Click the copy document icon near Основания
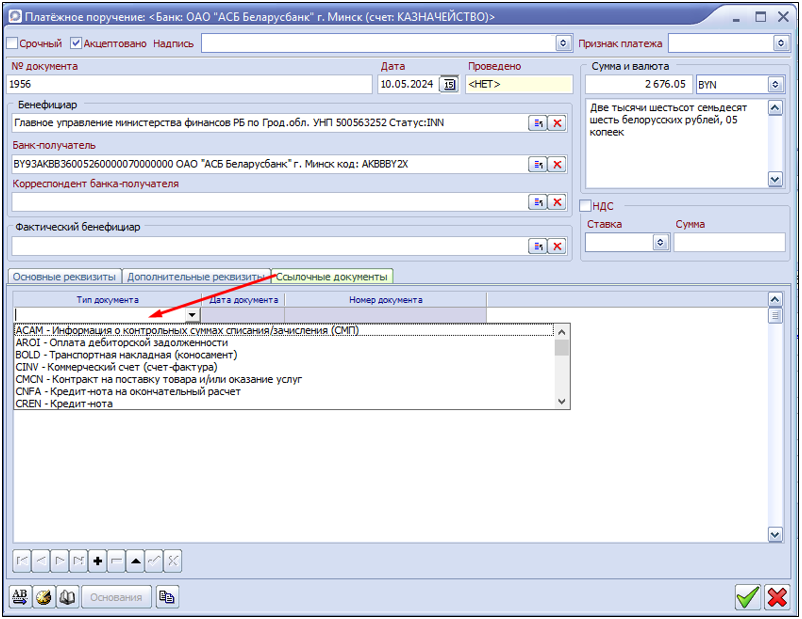Viewport: 802px width, 619px height. pyautogui.click(x=167, y=598)
